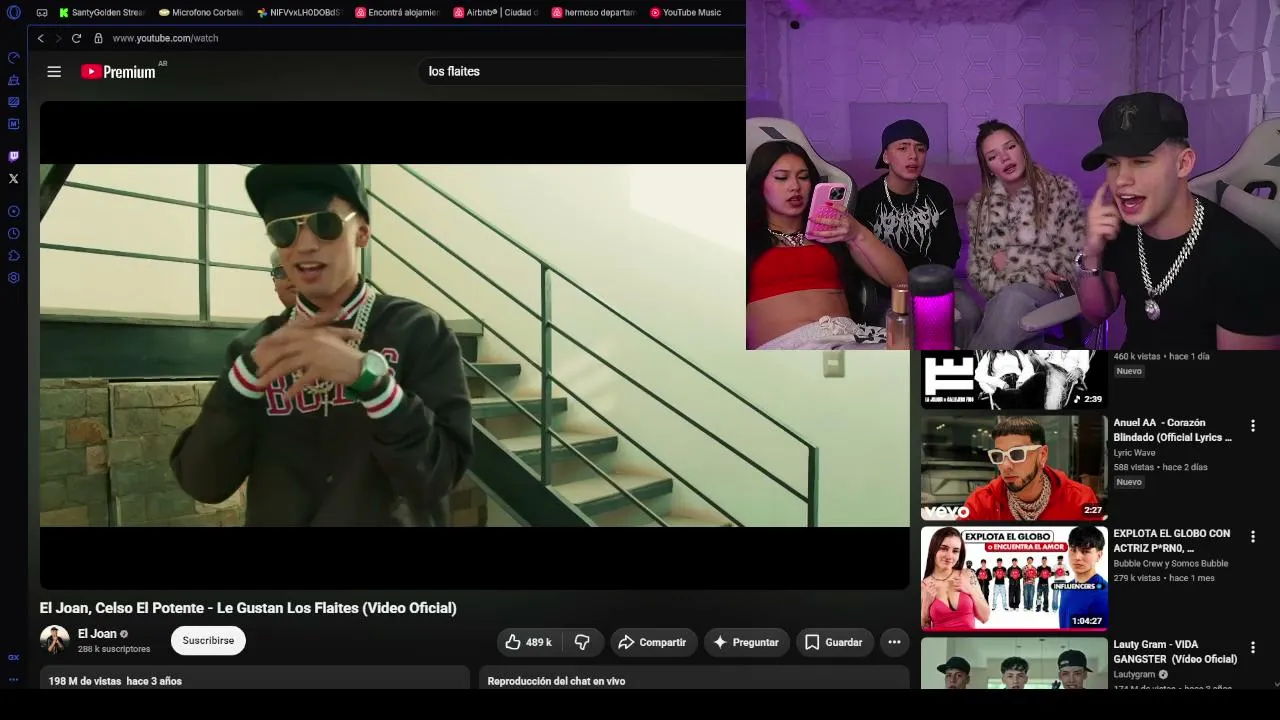Click the GX Corner icon at sidebar bottom
This screenshot has height=720, width=1280.
(x=13, y=657)
